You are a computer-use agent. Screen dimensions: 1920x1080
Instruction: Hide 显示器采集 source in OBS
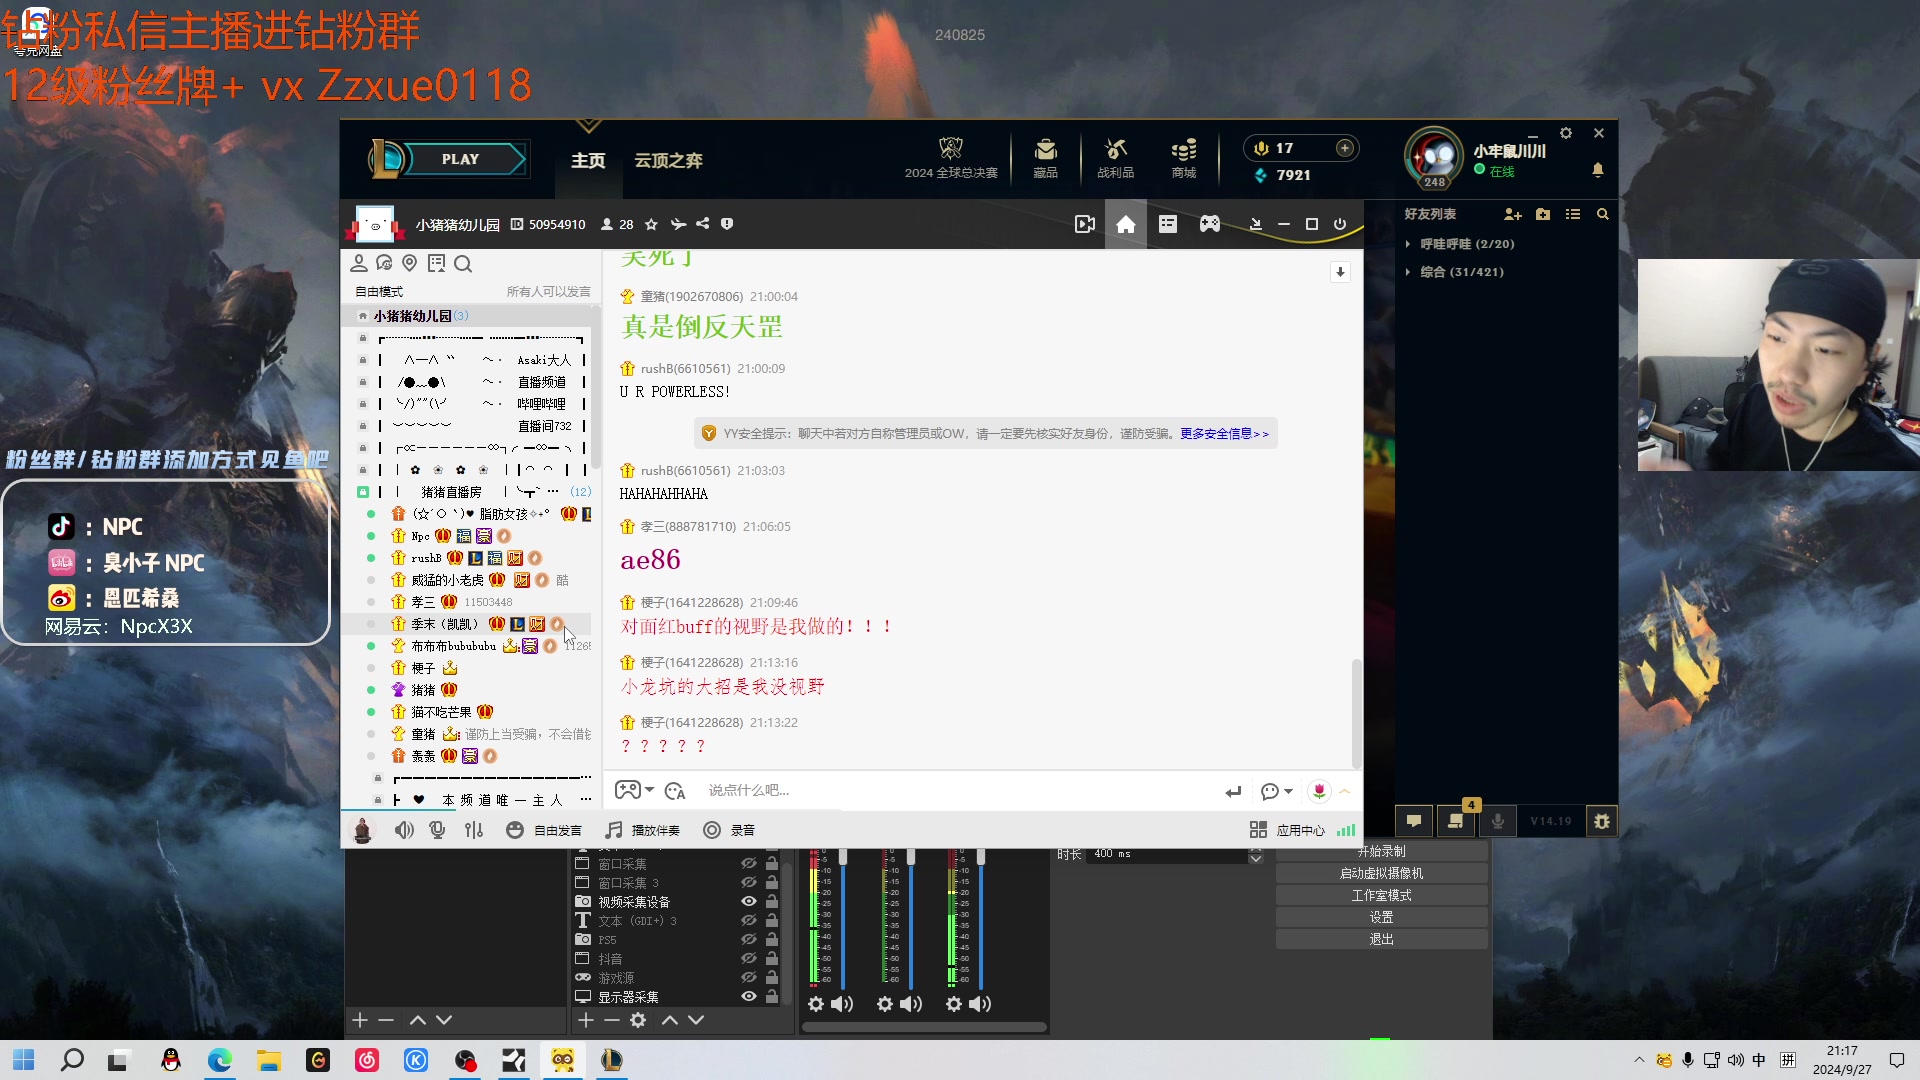tap(748, 996)
